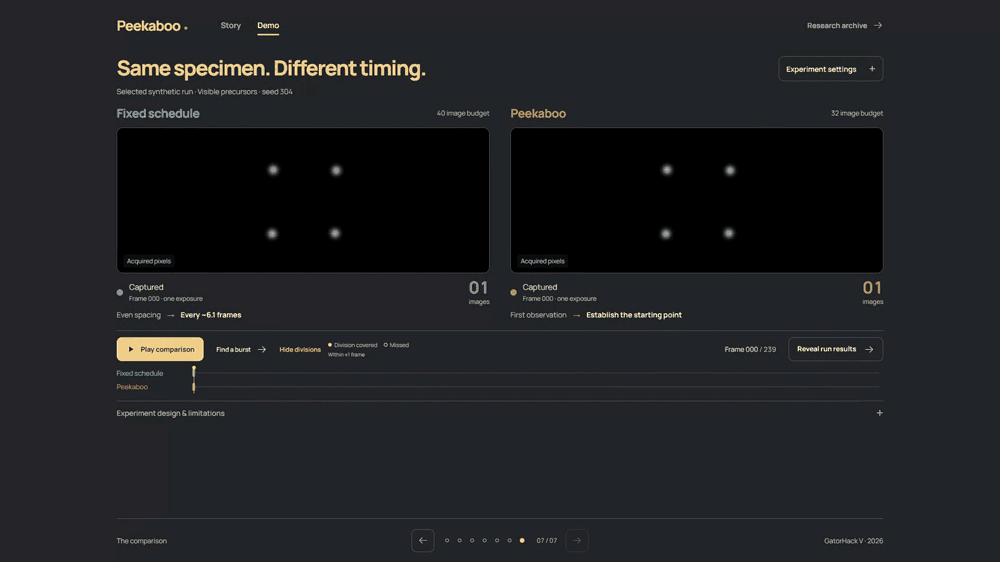Click the Fixed schedule timeline track
This screenshot has height=562, width=1000.
point(536,373)
